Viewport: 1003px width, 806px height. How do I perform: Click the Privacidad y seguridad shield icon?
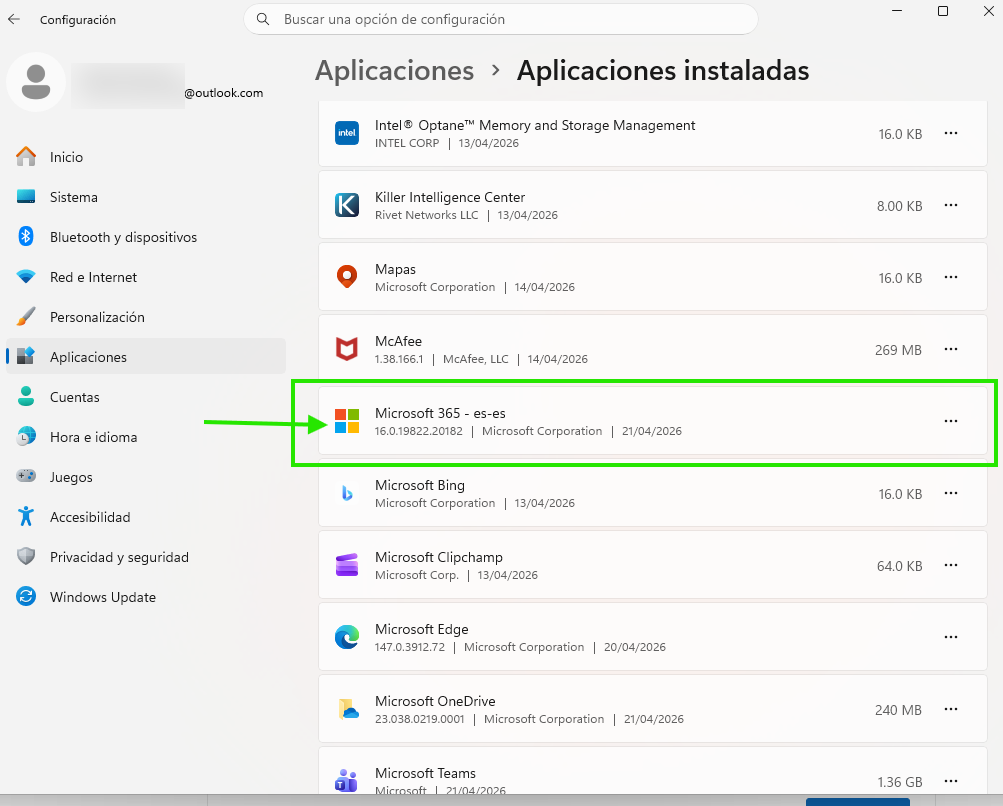tap(26, 557)
